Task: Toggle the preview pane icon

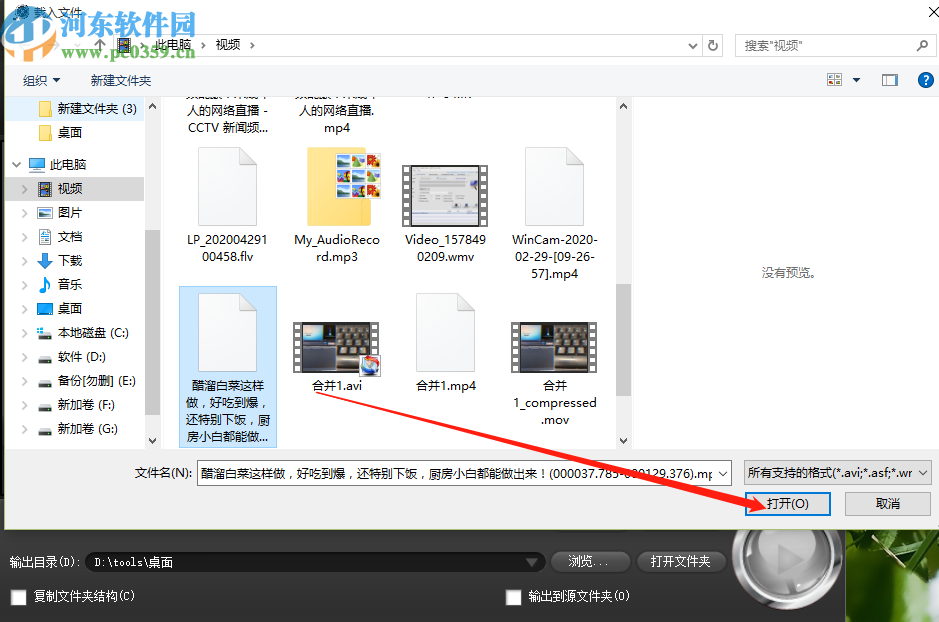Action: pyautogui.click(x=889, y=80)
